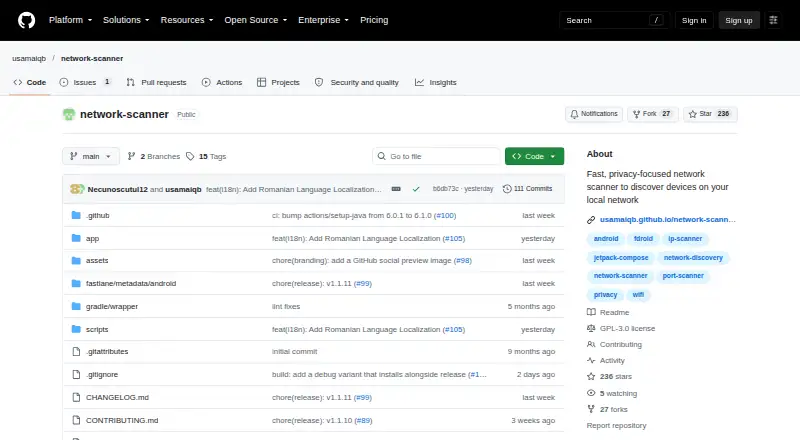Click the scripts folder icon
Screen dimensions: 800x440
coord(76,329)
